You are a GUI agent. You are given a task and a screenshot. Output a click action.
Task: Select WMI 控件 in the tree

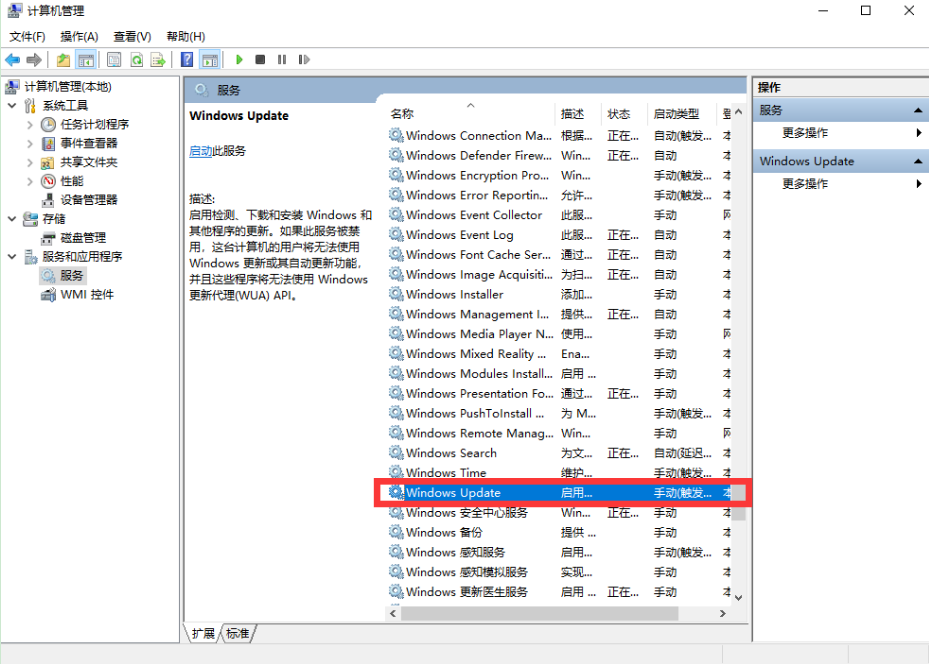pos(87,294)
